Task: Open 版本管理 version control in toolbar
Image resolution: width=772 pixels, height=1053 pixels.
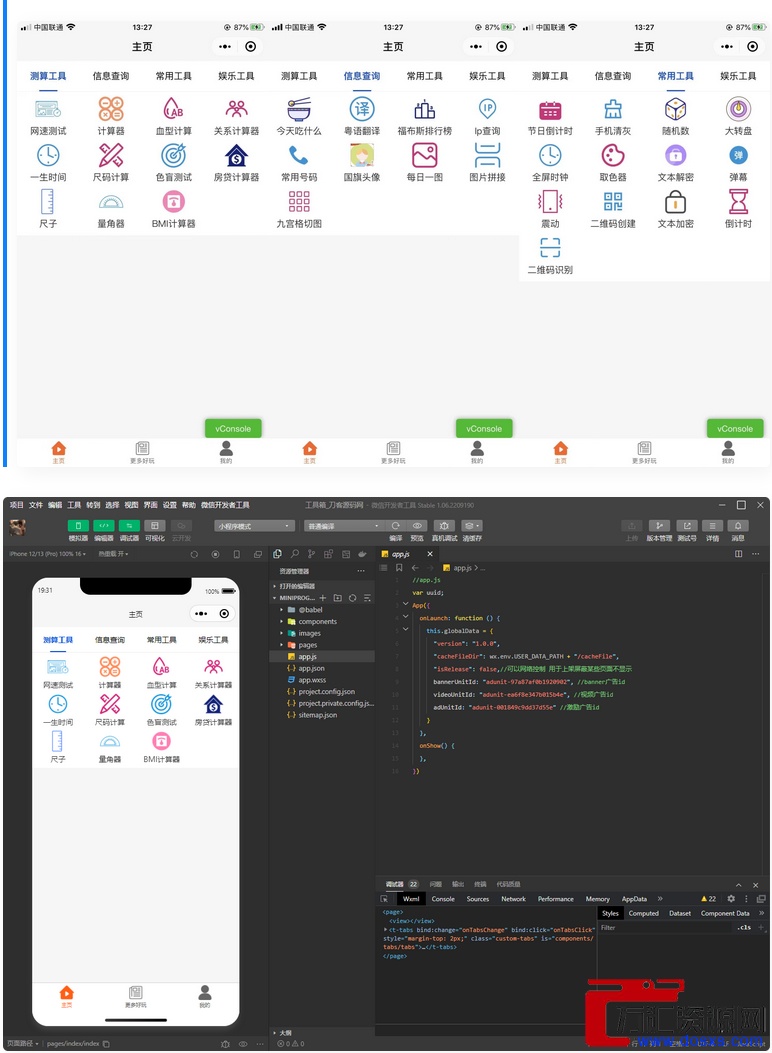Action: 659,526
